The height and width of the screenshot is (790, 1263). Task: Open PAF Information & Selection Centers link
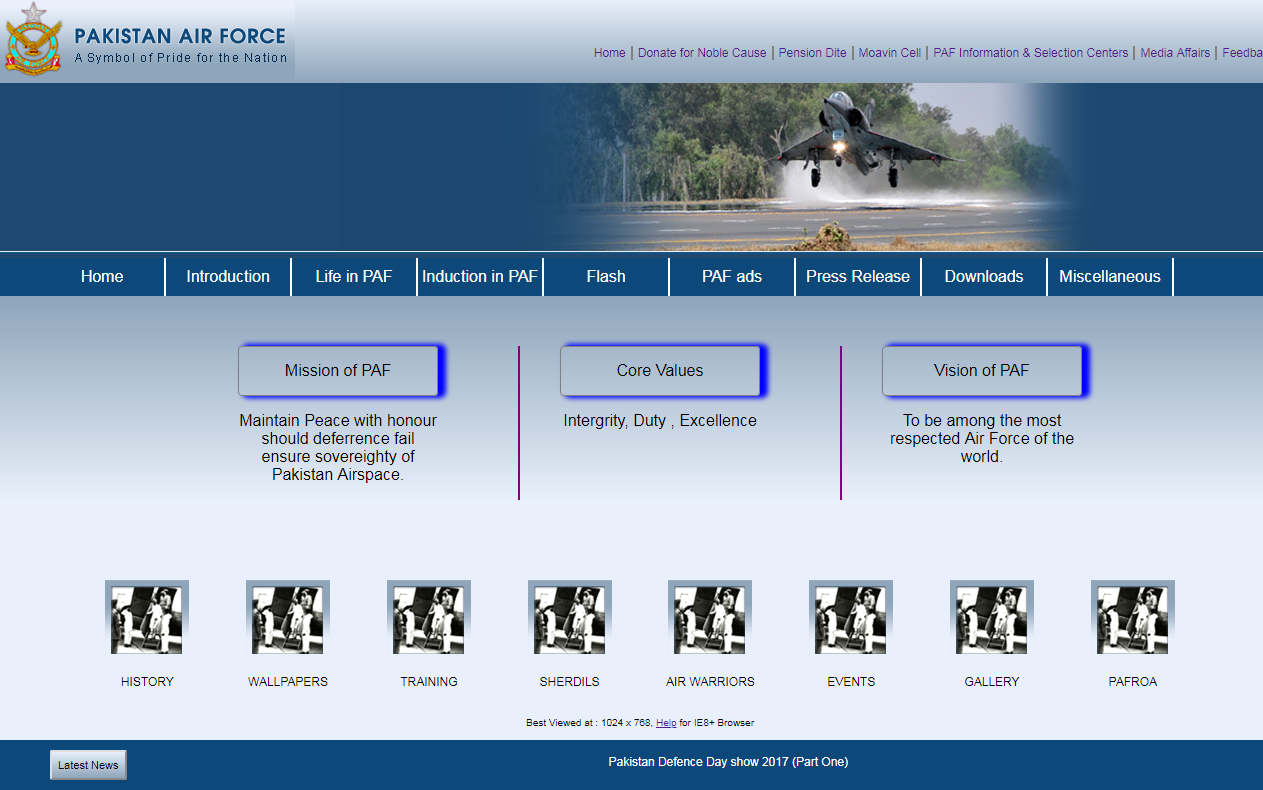coord(1031,53)
